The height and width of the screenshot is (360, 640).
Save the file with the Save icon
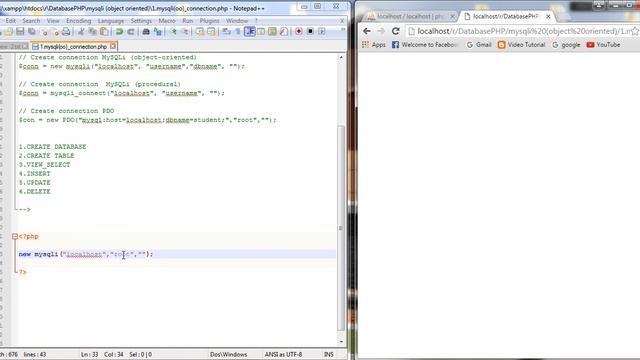pyautogui.click(x=20, y=31)
